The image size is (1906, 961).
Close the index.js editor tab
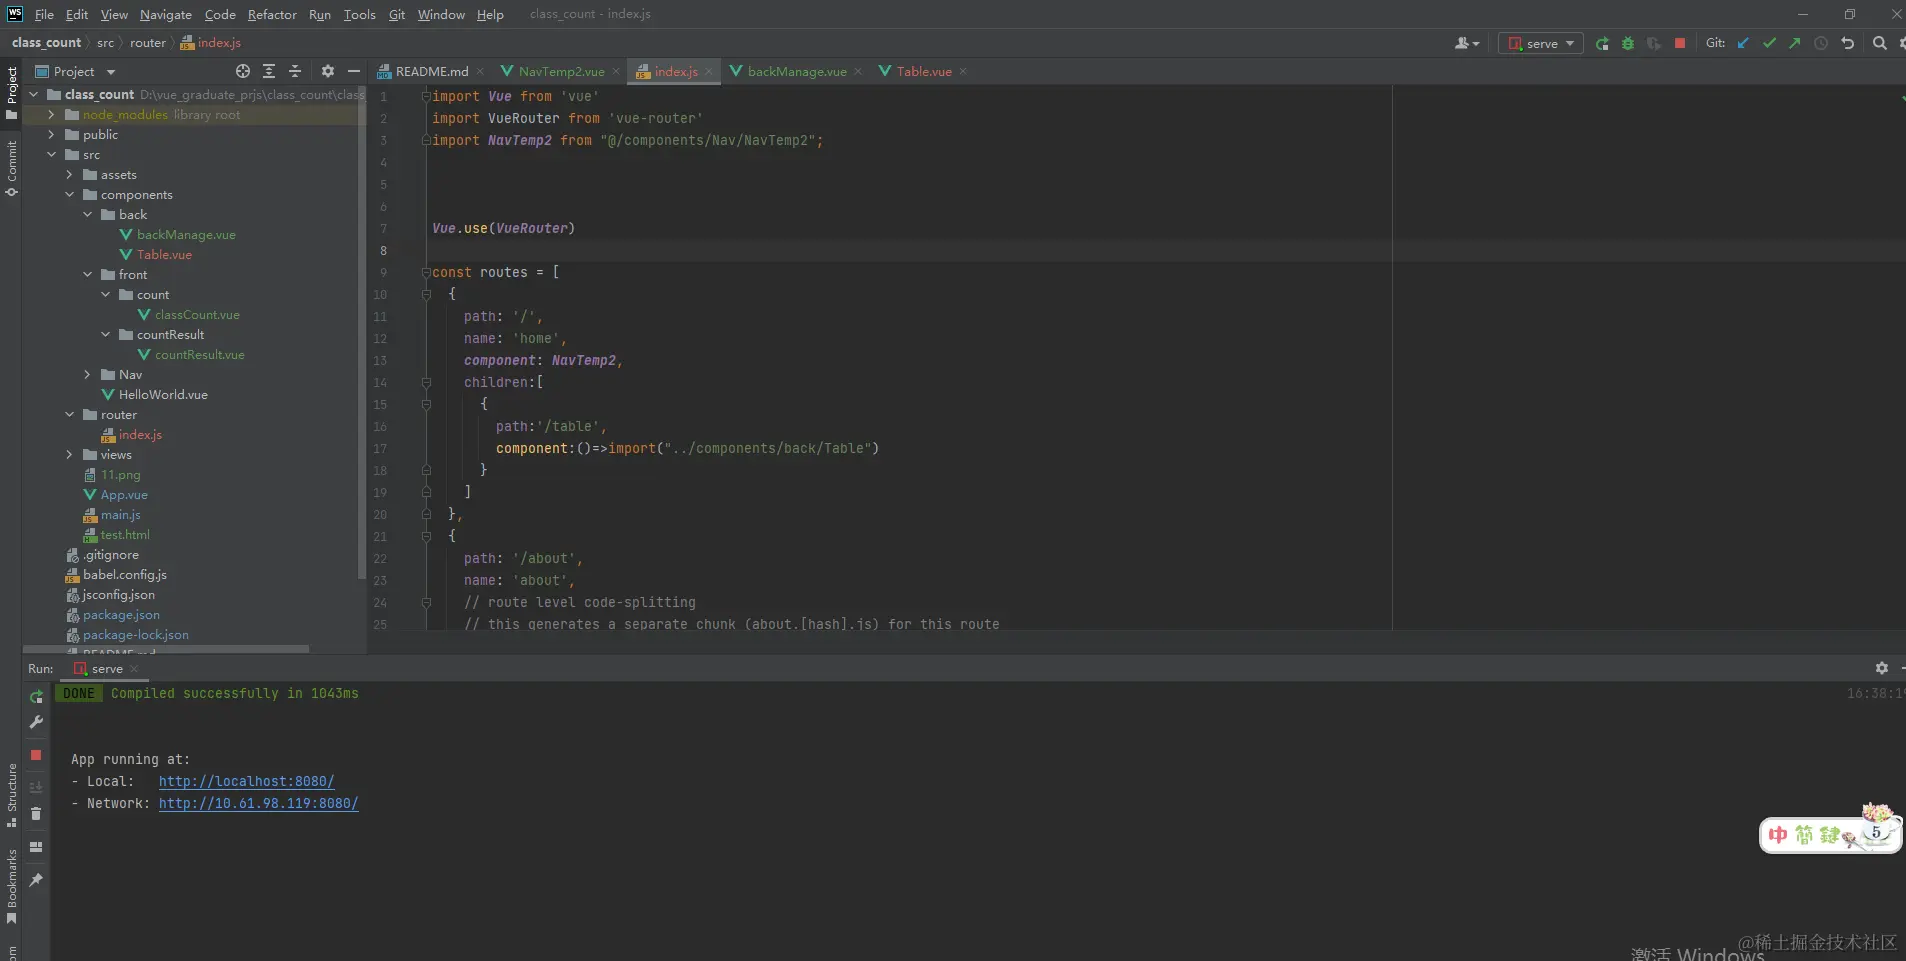click(709, 72)
